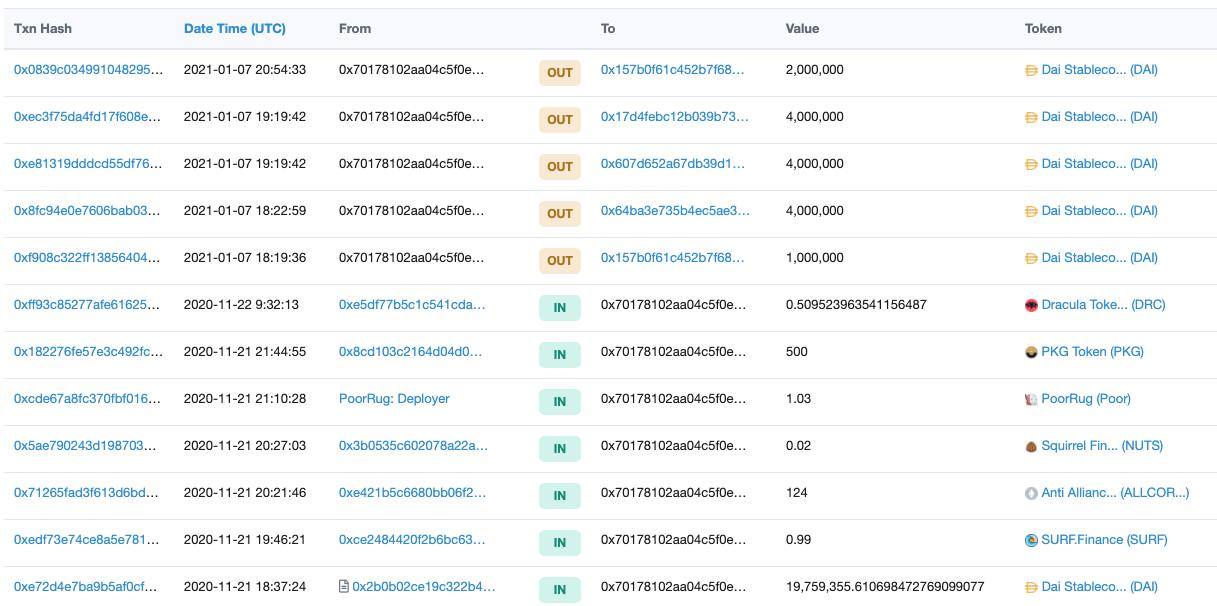Click the IN badge on the Dracula Token row

click(x=560, y=307)
